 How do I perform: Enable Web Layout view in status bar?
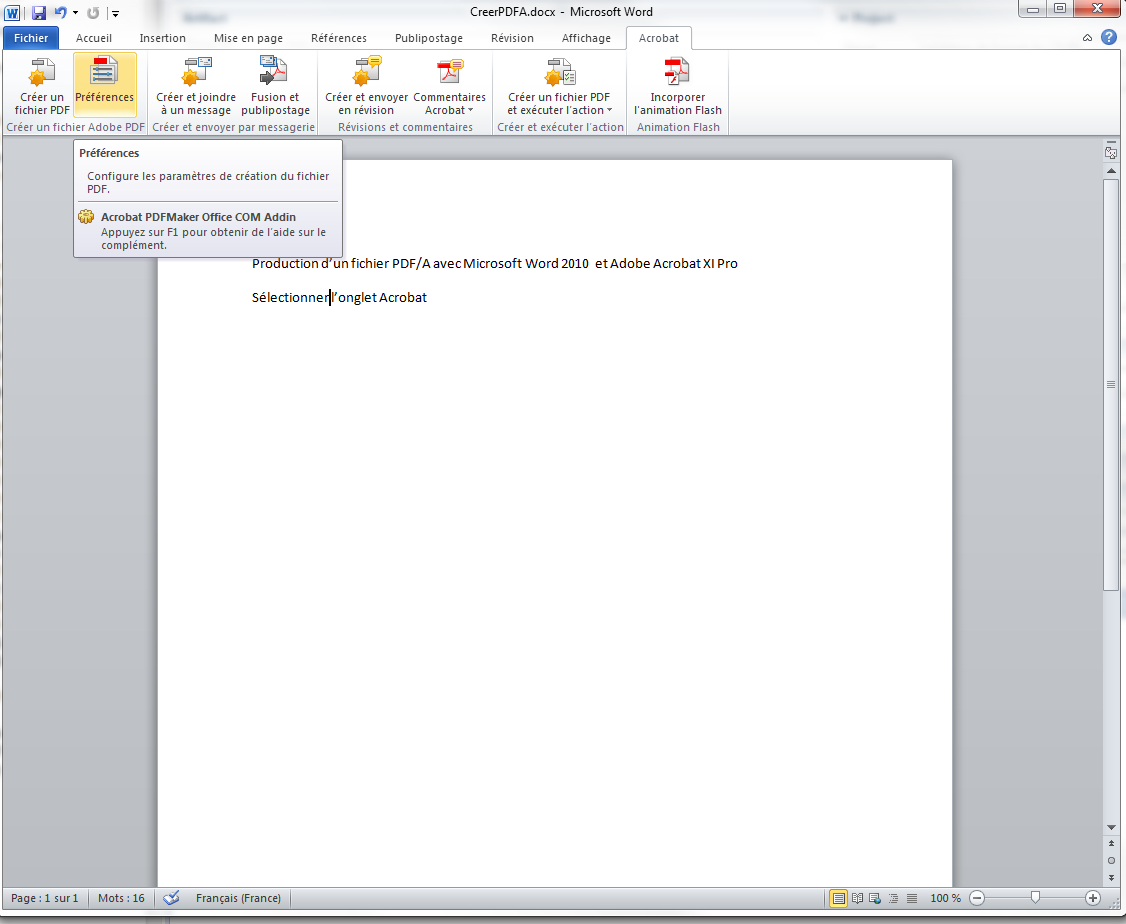(874, 898)
